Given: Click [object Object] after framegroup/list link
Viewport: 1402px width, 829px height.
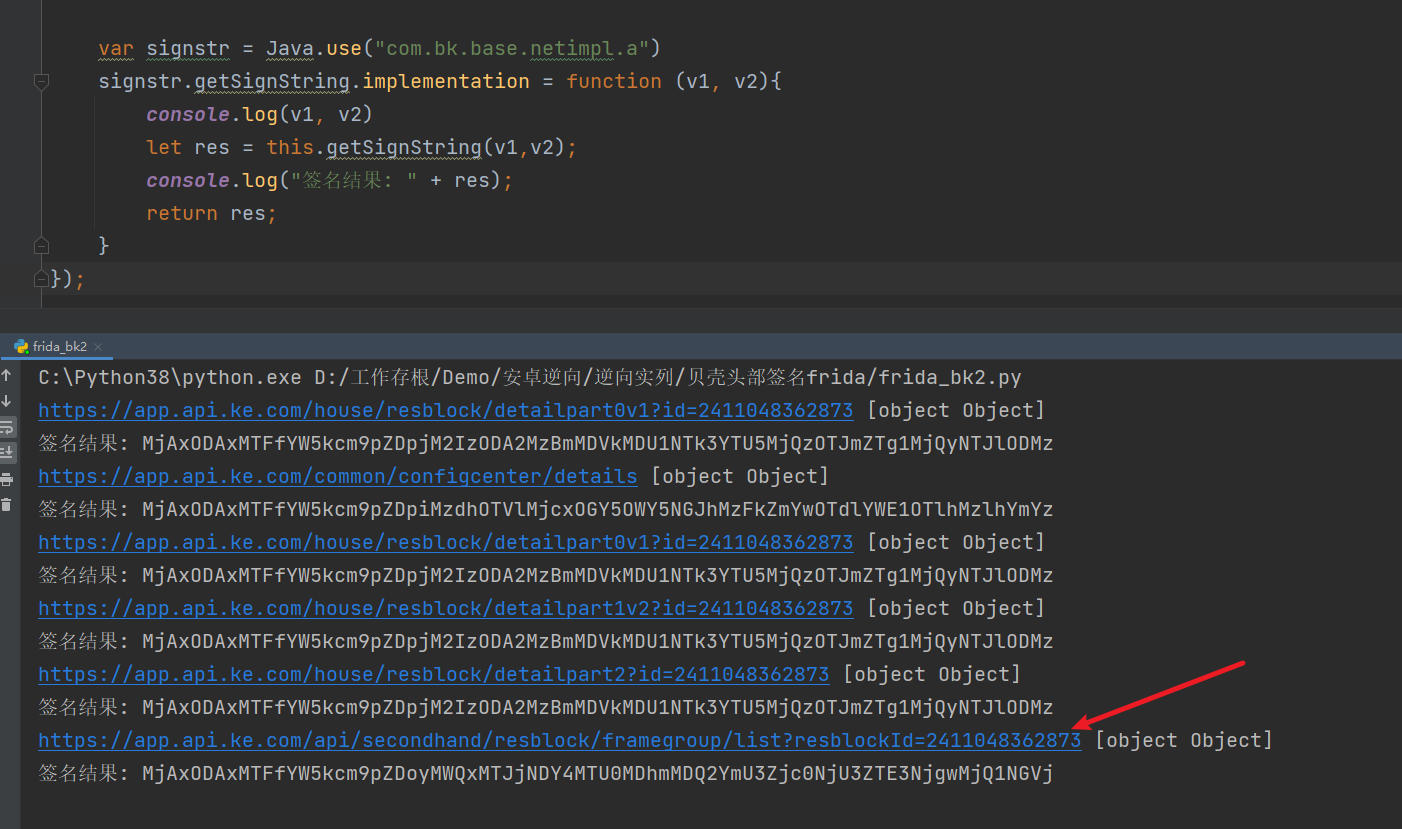Looking at the screenshot, I should [x=1184, y=740].
